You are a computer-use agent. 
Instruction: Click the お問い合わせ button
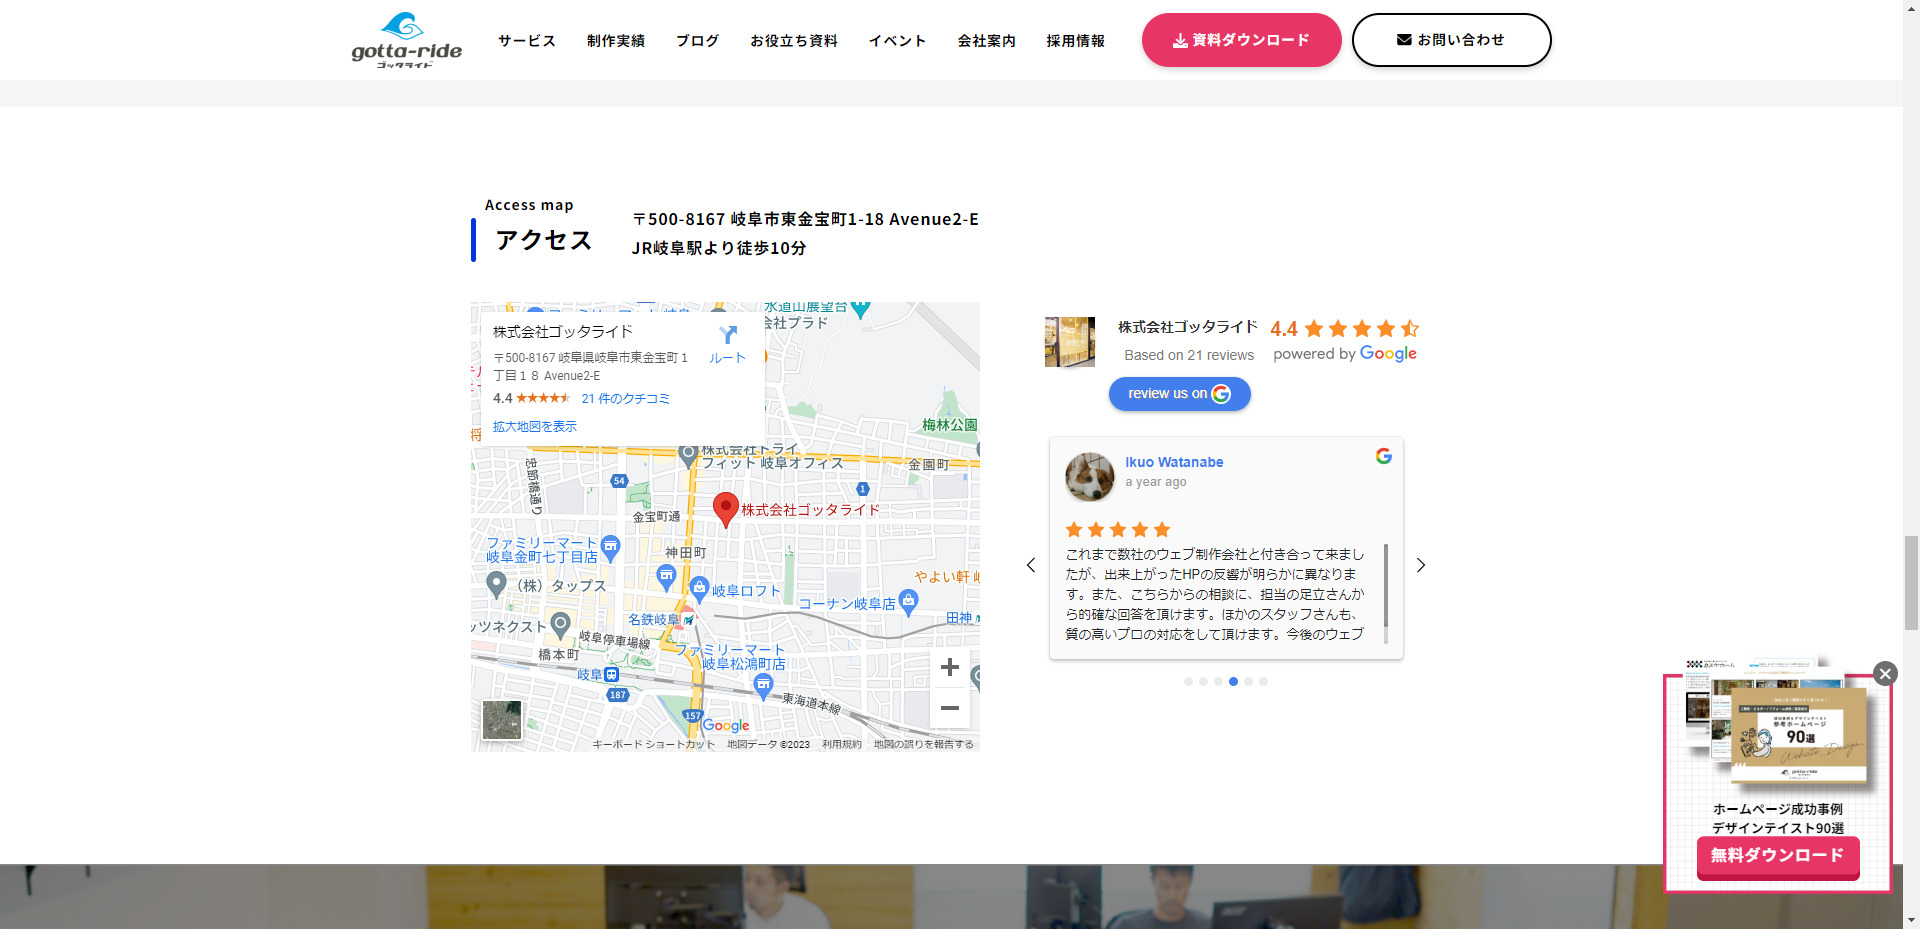(1451, 40)
